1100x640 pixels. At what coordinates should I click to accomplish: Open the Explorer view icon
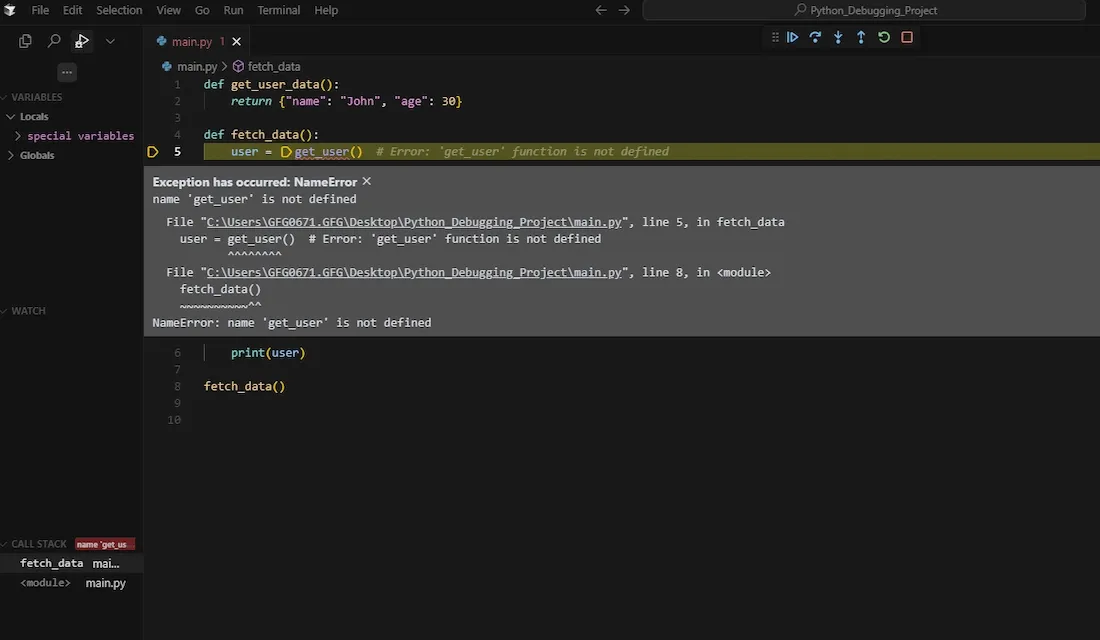(x=26, y=41)
